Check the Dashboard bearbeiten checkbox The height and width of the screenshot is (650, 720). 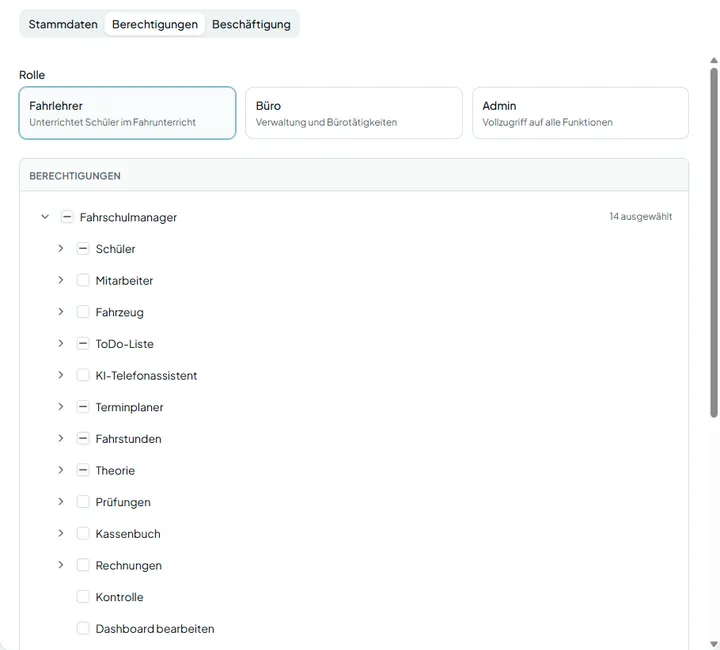[83, 629]
